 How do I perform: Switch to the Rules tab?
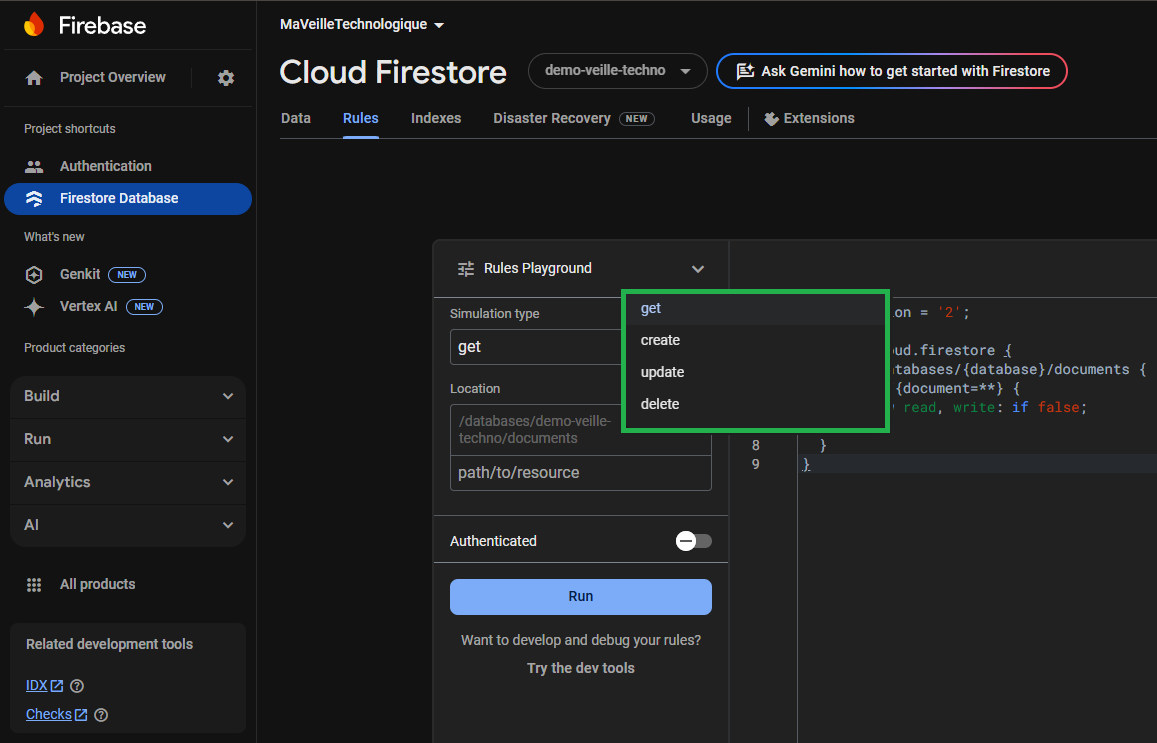click(x=360, y=119)
